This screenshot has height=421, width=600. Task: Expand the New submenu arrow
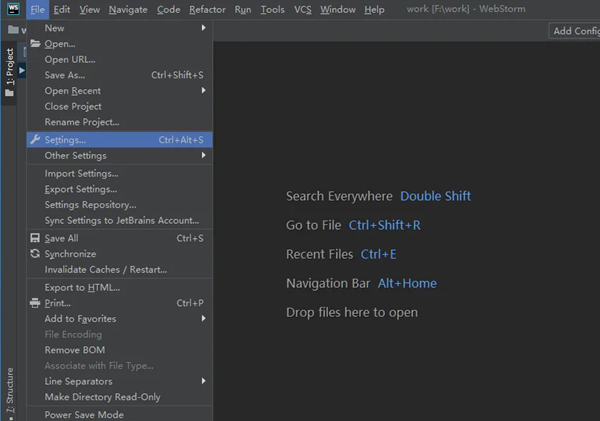(x=203, y=28)
